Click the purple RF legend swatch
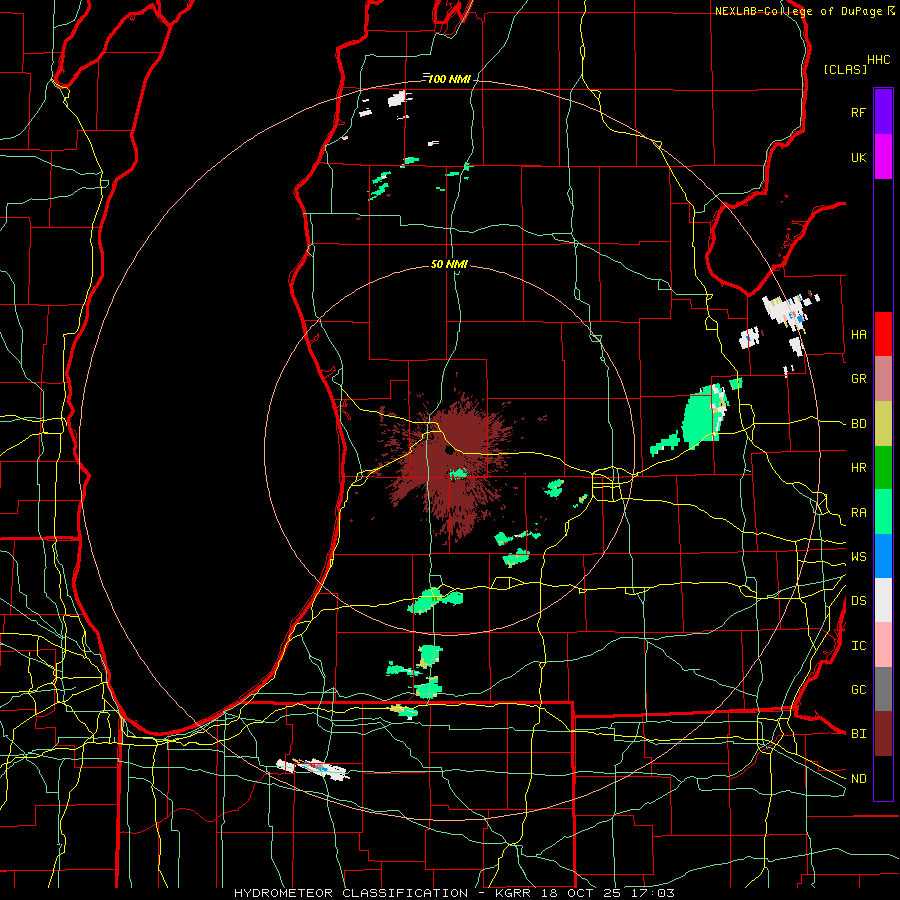This screenshot has height=900, width=900. coord(883,111)
